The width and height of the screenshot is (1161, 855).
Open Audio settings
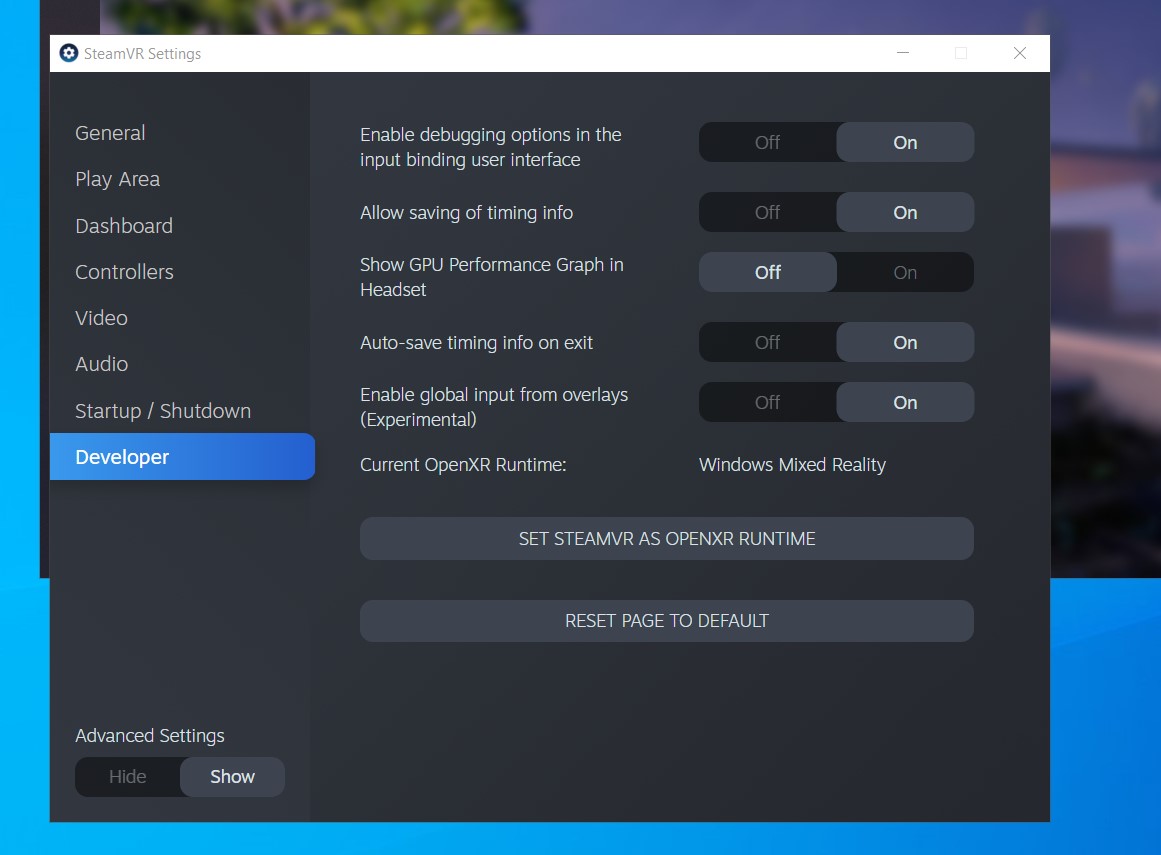[x=101, y=364]
